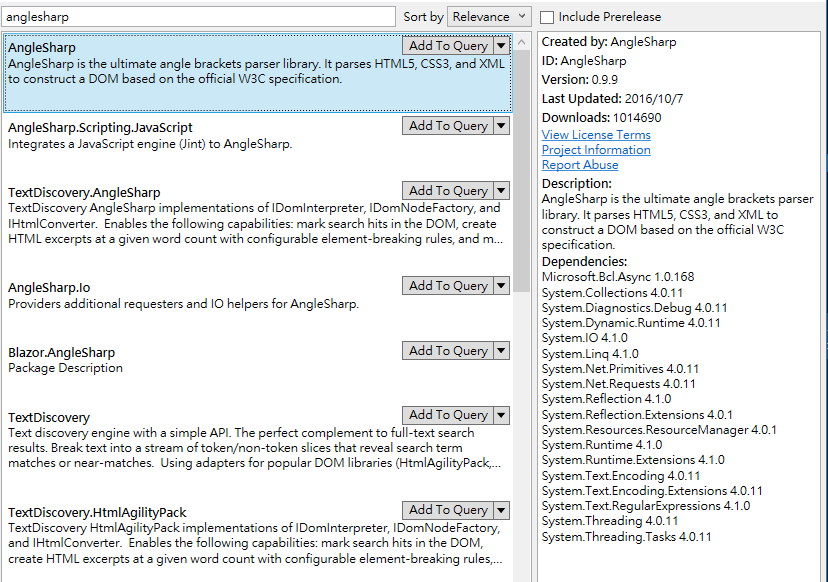Image resolution: width=828 pixels, height=582 pixels.
Task: Click Add To Query for Blazor.AngleSharp
Action: (448, 351)
